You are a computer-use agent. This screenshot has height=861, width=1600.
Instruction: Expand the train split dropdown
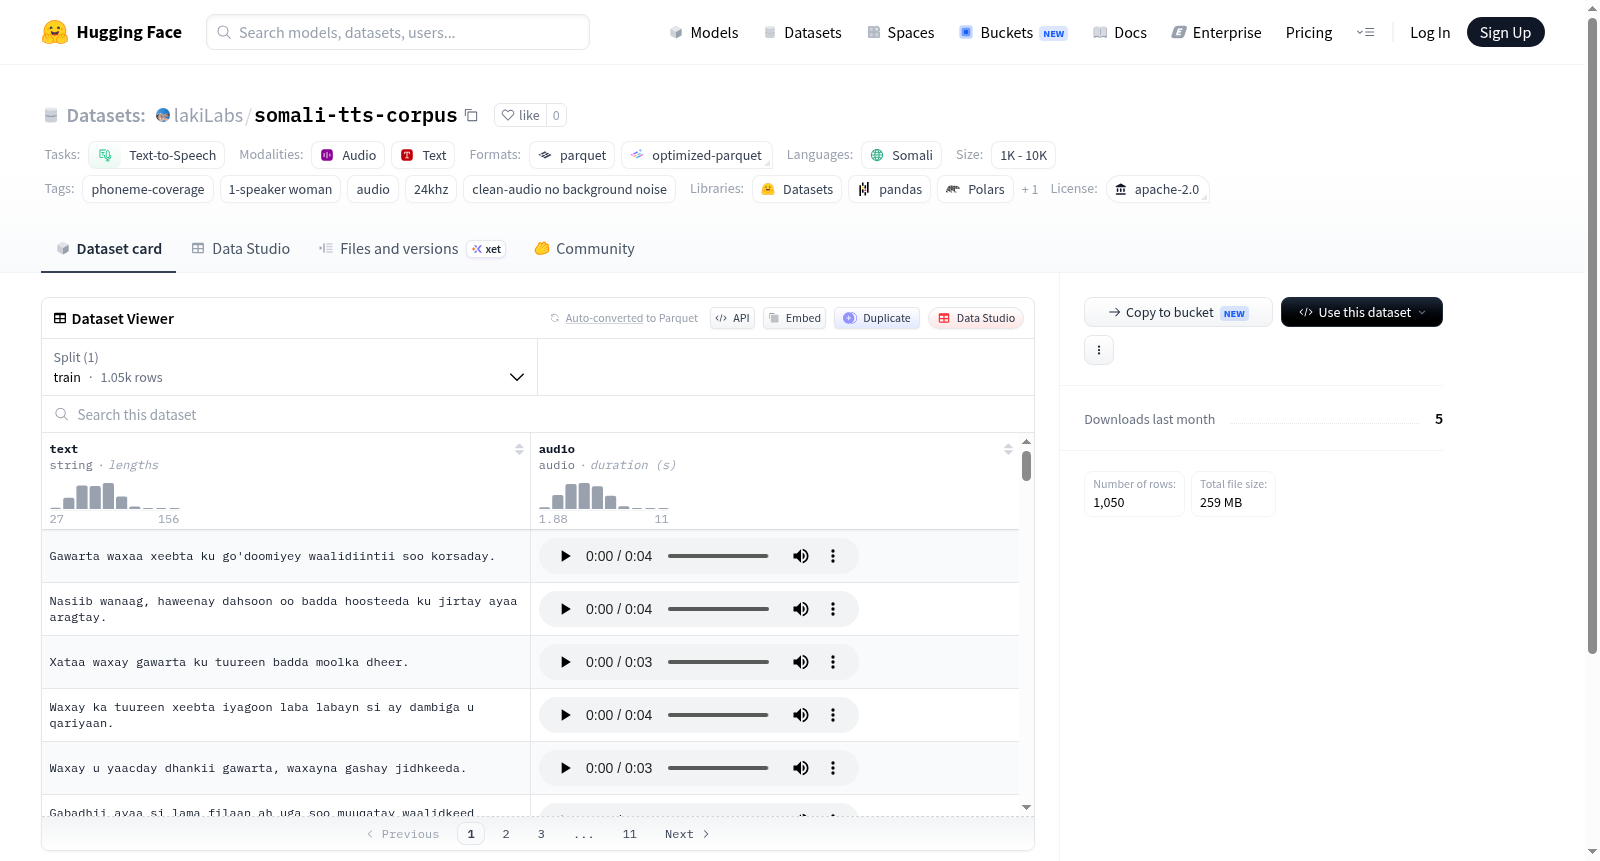pyautogui.click(x=289, y=367)
